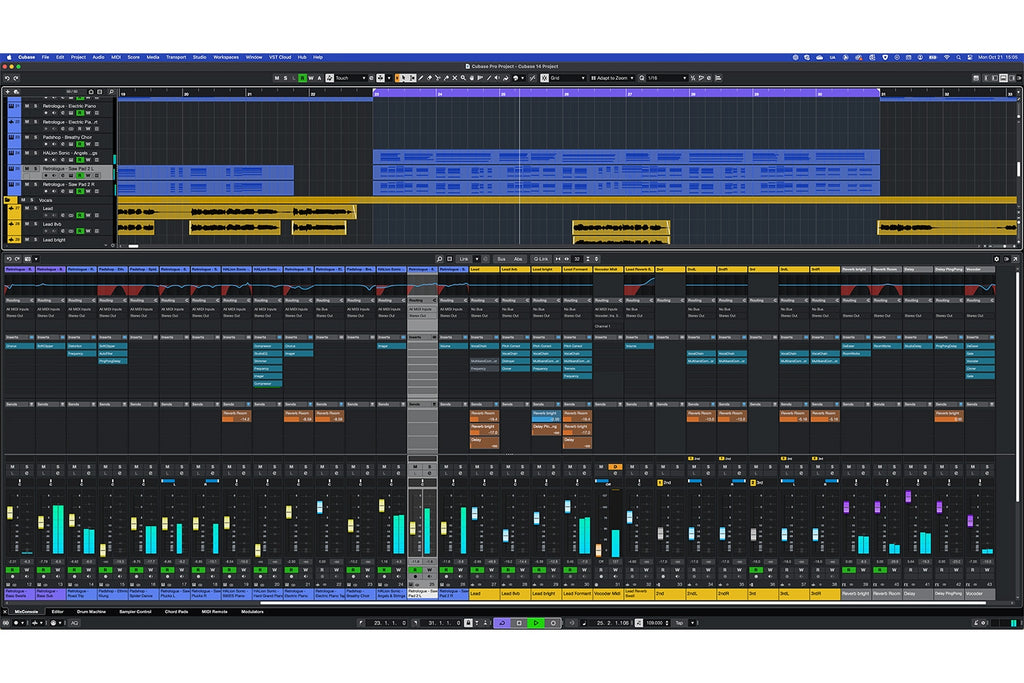Switch to the Drum Machine tab
Screen dimensions: 1024x683
coord(91,612)
